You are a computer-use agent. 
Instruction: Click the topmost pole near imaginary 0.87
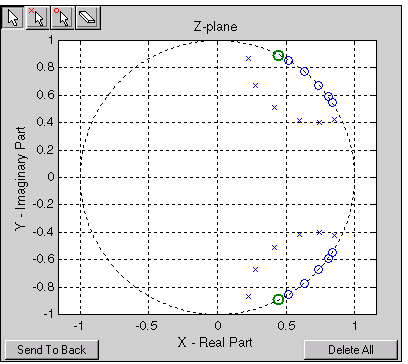(x=248, y=59)
